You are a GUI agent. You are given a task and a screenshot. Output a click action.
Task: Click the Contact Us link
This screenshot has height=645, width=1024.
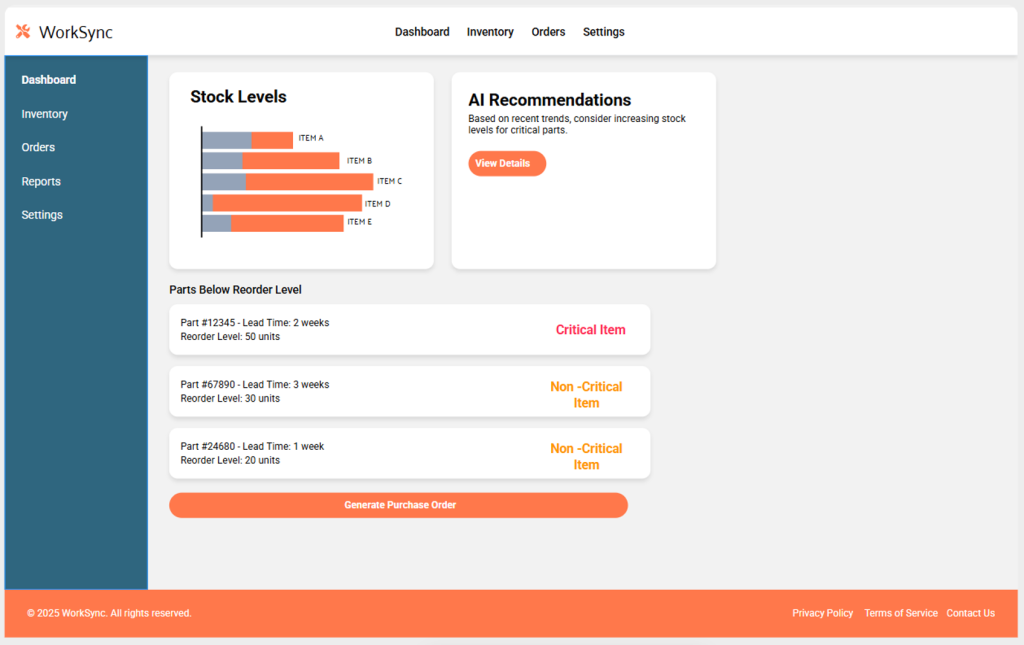[970, 613]
